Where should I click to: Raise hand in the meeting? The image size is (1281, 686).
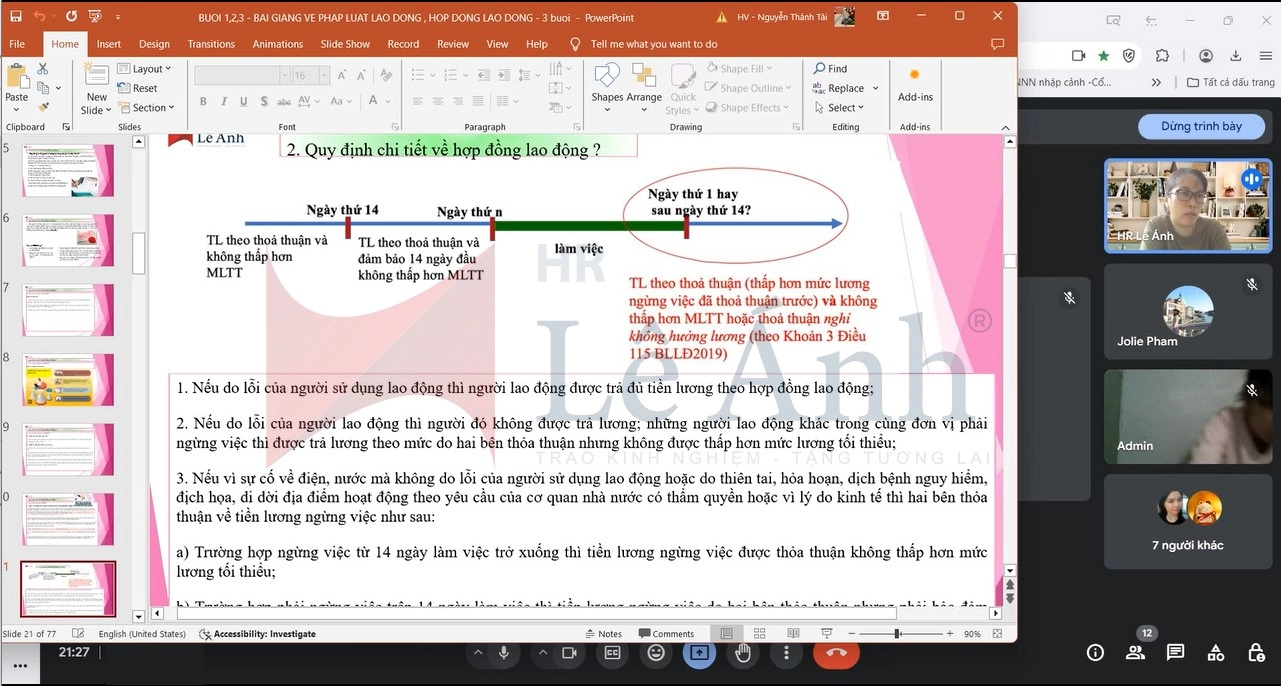pyautogui.click(x=743, y=653)
